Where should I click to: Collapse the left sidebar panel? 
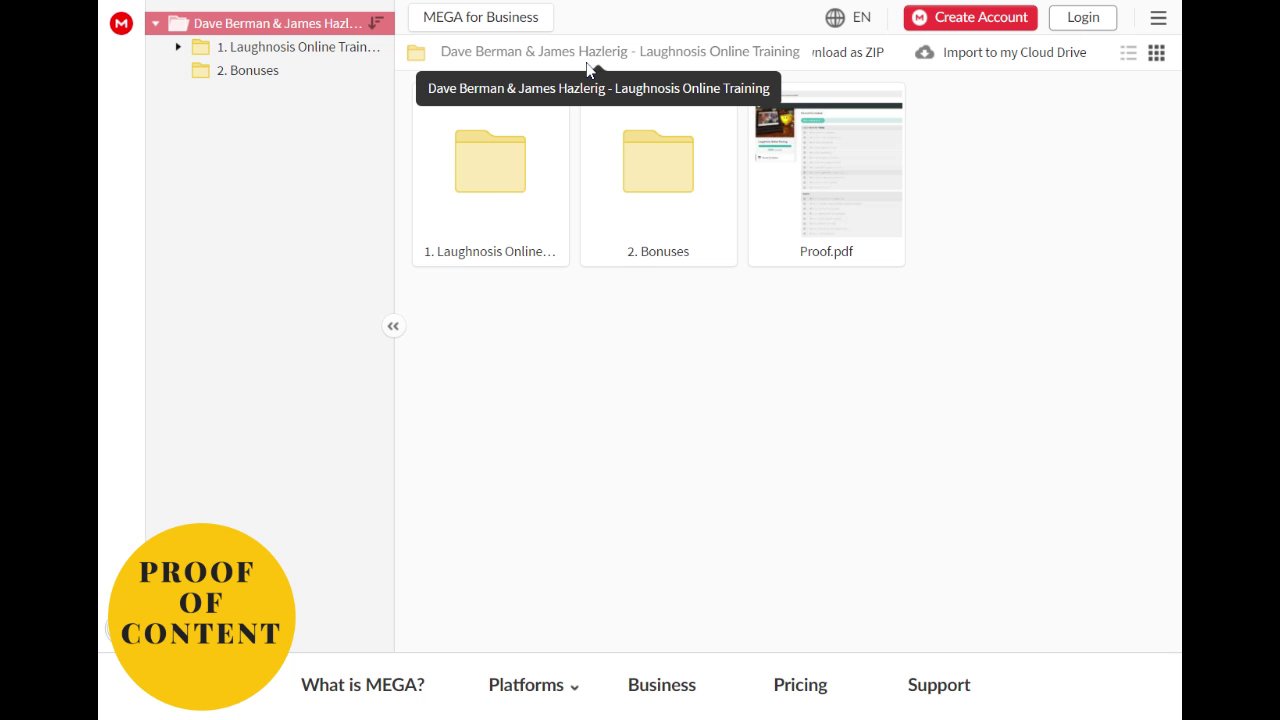[x=393, y=326]
